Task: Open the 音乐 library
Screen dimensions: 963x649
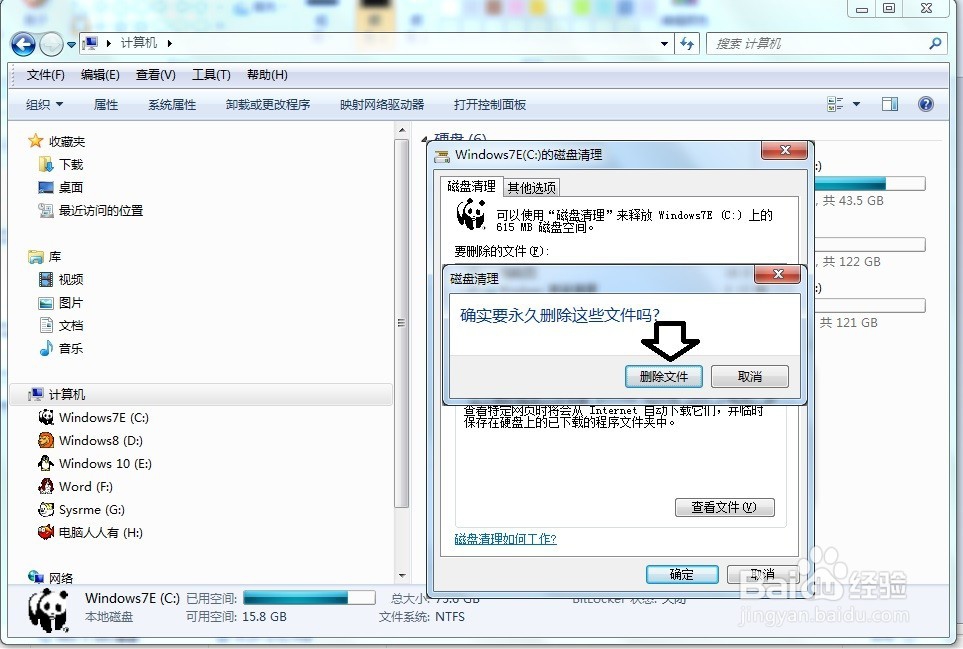Action: pos(61,349)
